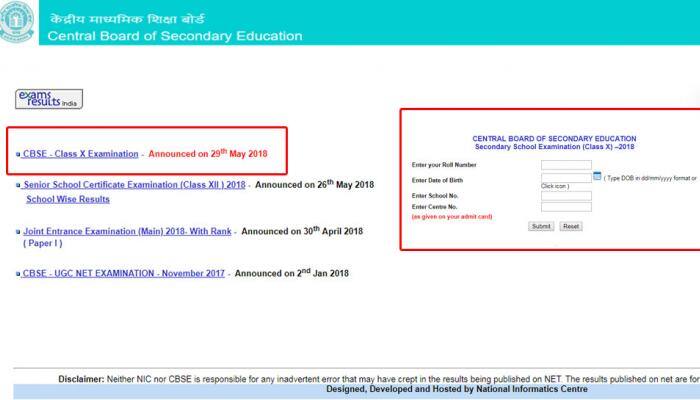Click 'Announced on 30th April 2018' text
The height and width of the screenshot is (400, 700).
coord(302,231)
